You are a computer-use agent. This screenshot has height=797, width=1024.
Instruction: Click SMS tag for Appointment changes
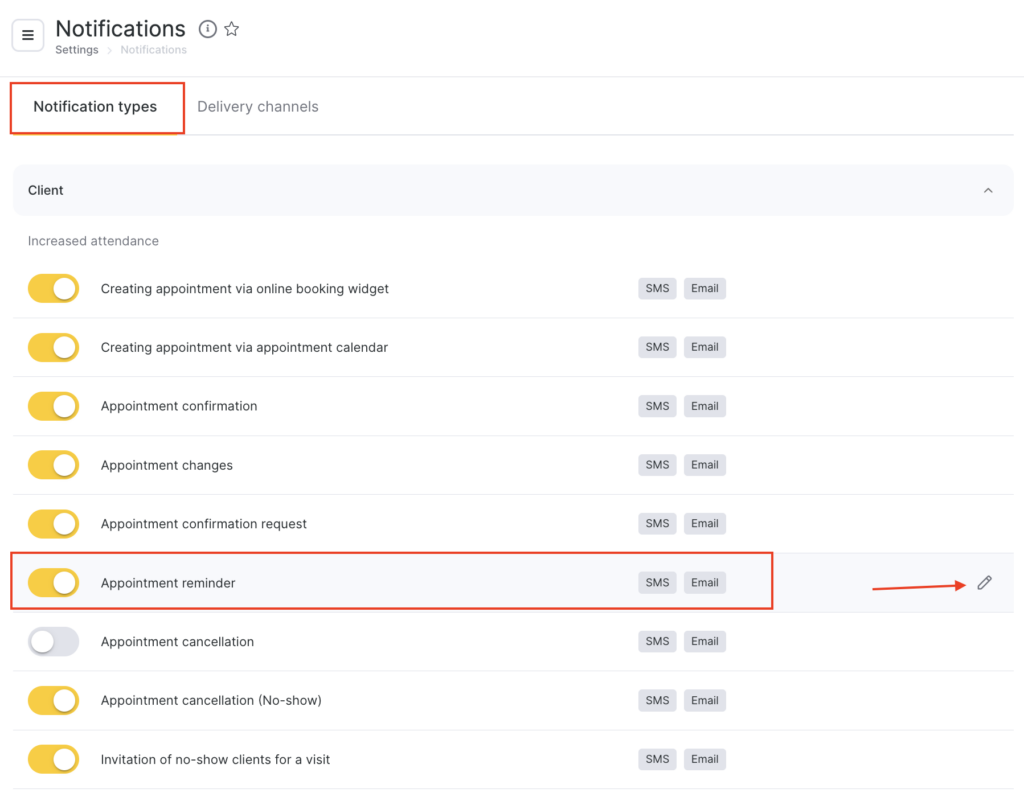(657, 465)
